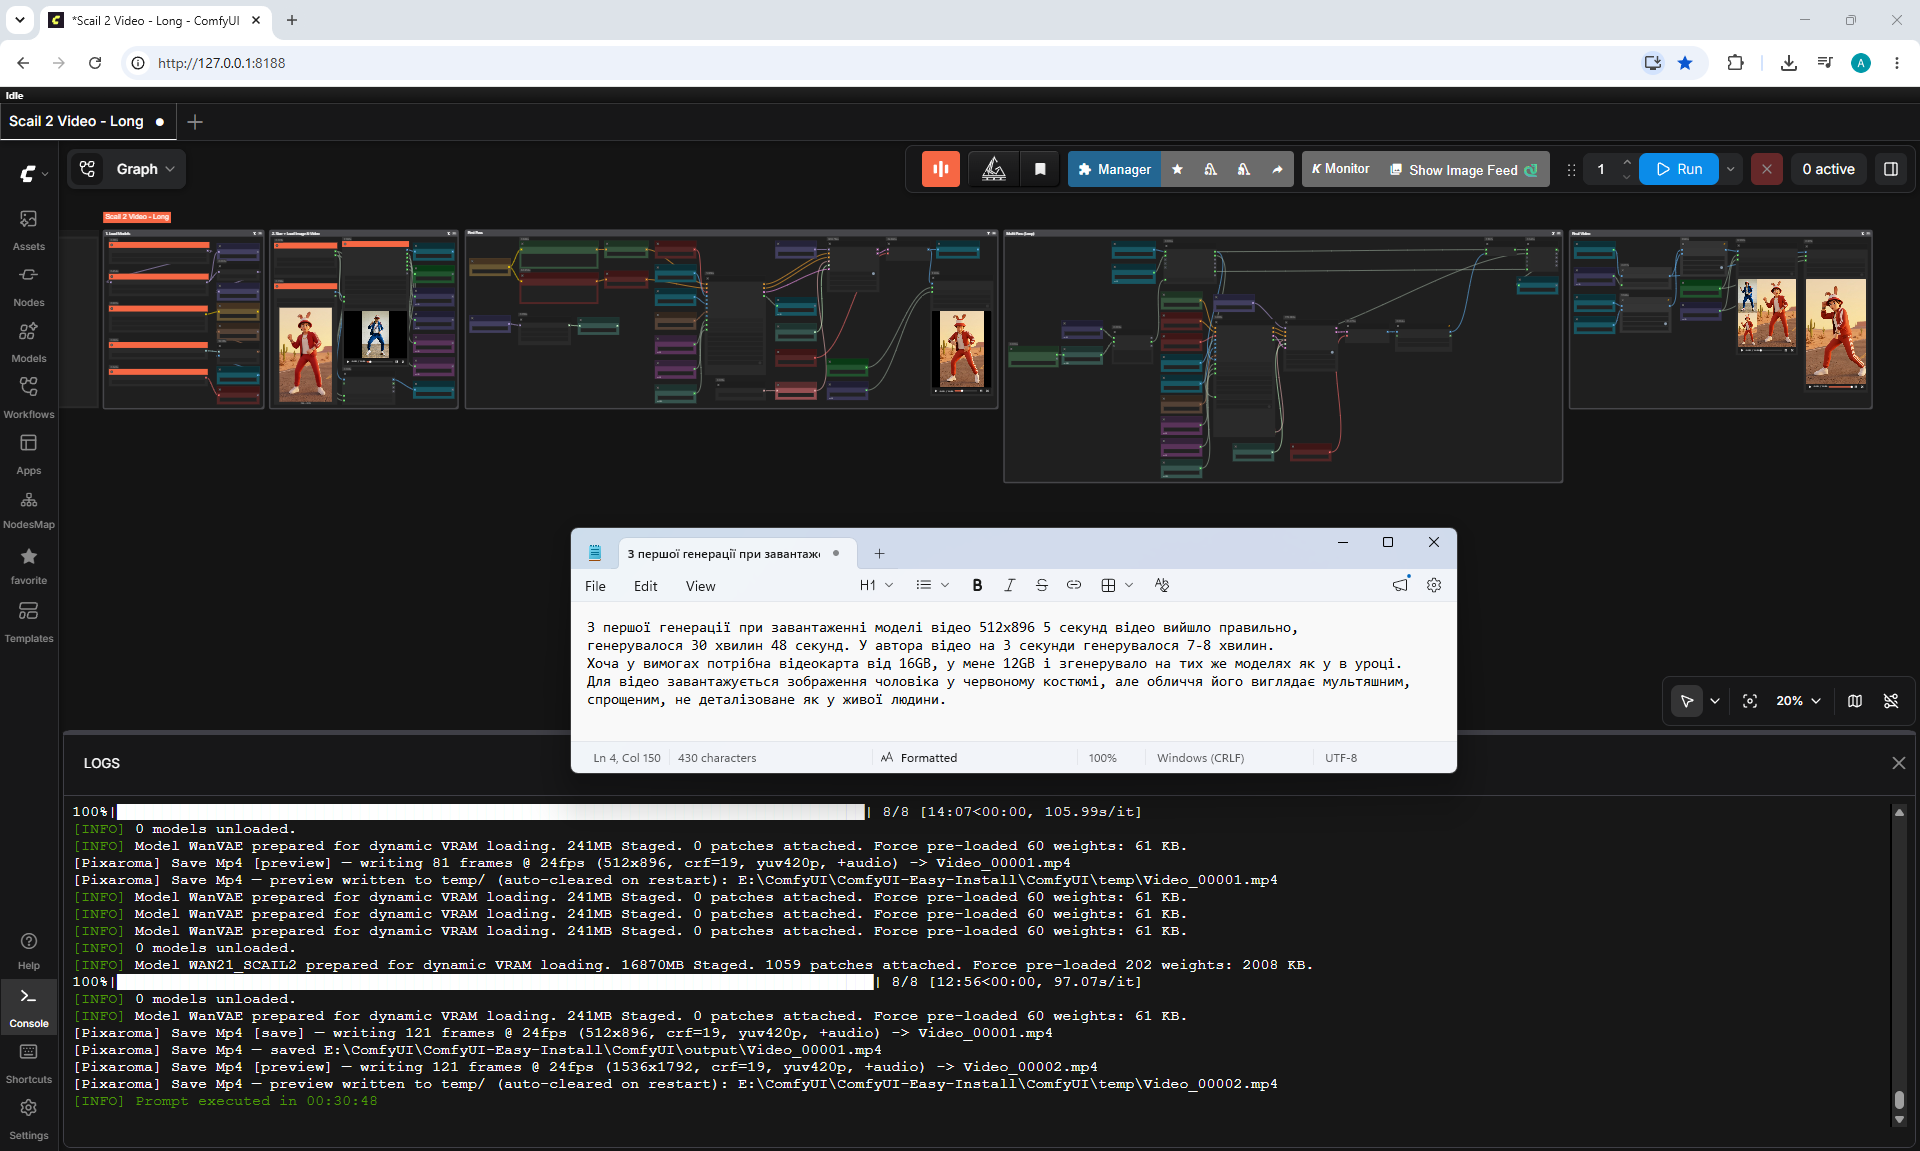
Task: Open the Assets sidebar panel
Action: point(29,229)
